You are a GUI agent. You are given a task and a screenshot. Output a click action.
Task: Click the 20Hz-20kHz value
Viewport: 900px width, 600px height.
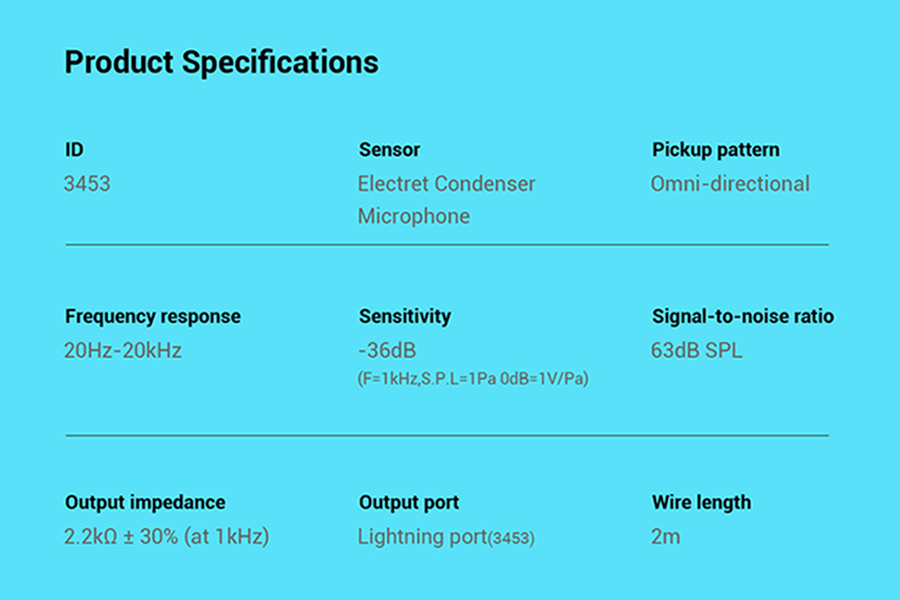click(123, 350)
